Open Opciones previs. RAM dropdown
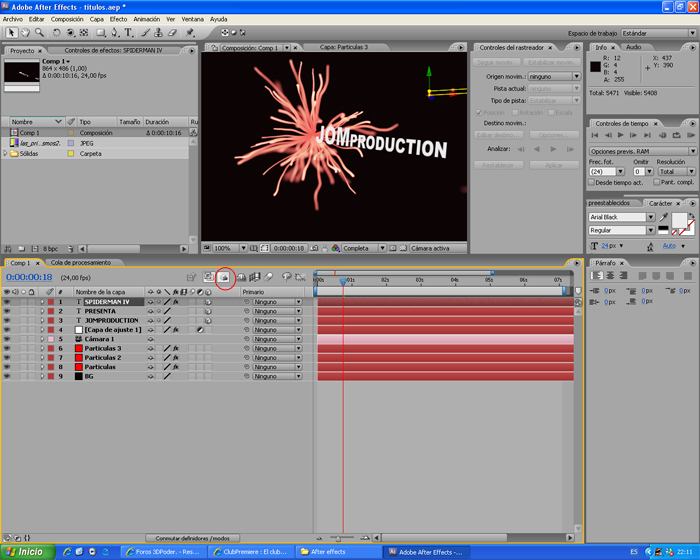The image size is (700, 560). (643, 151)
